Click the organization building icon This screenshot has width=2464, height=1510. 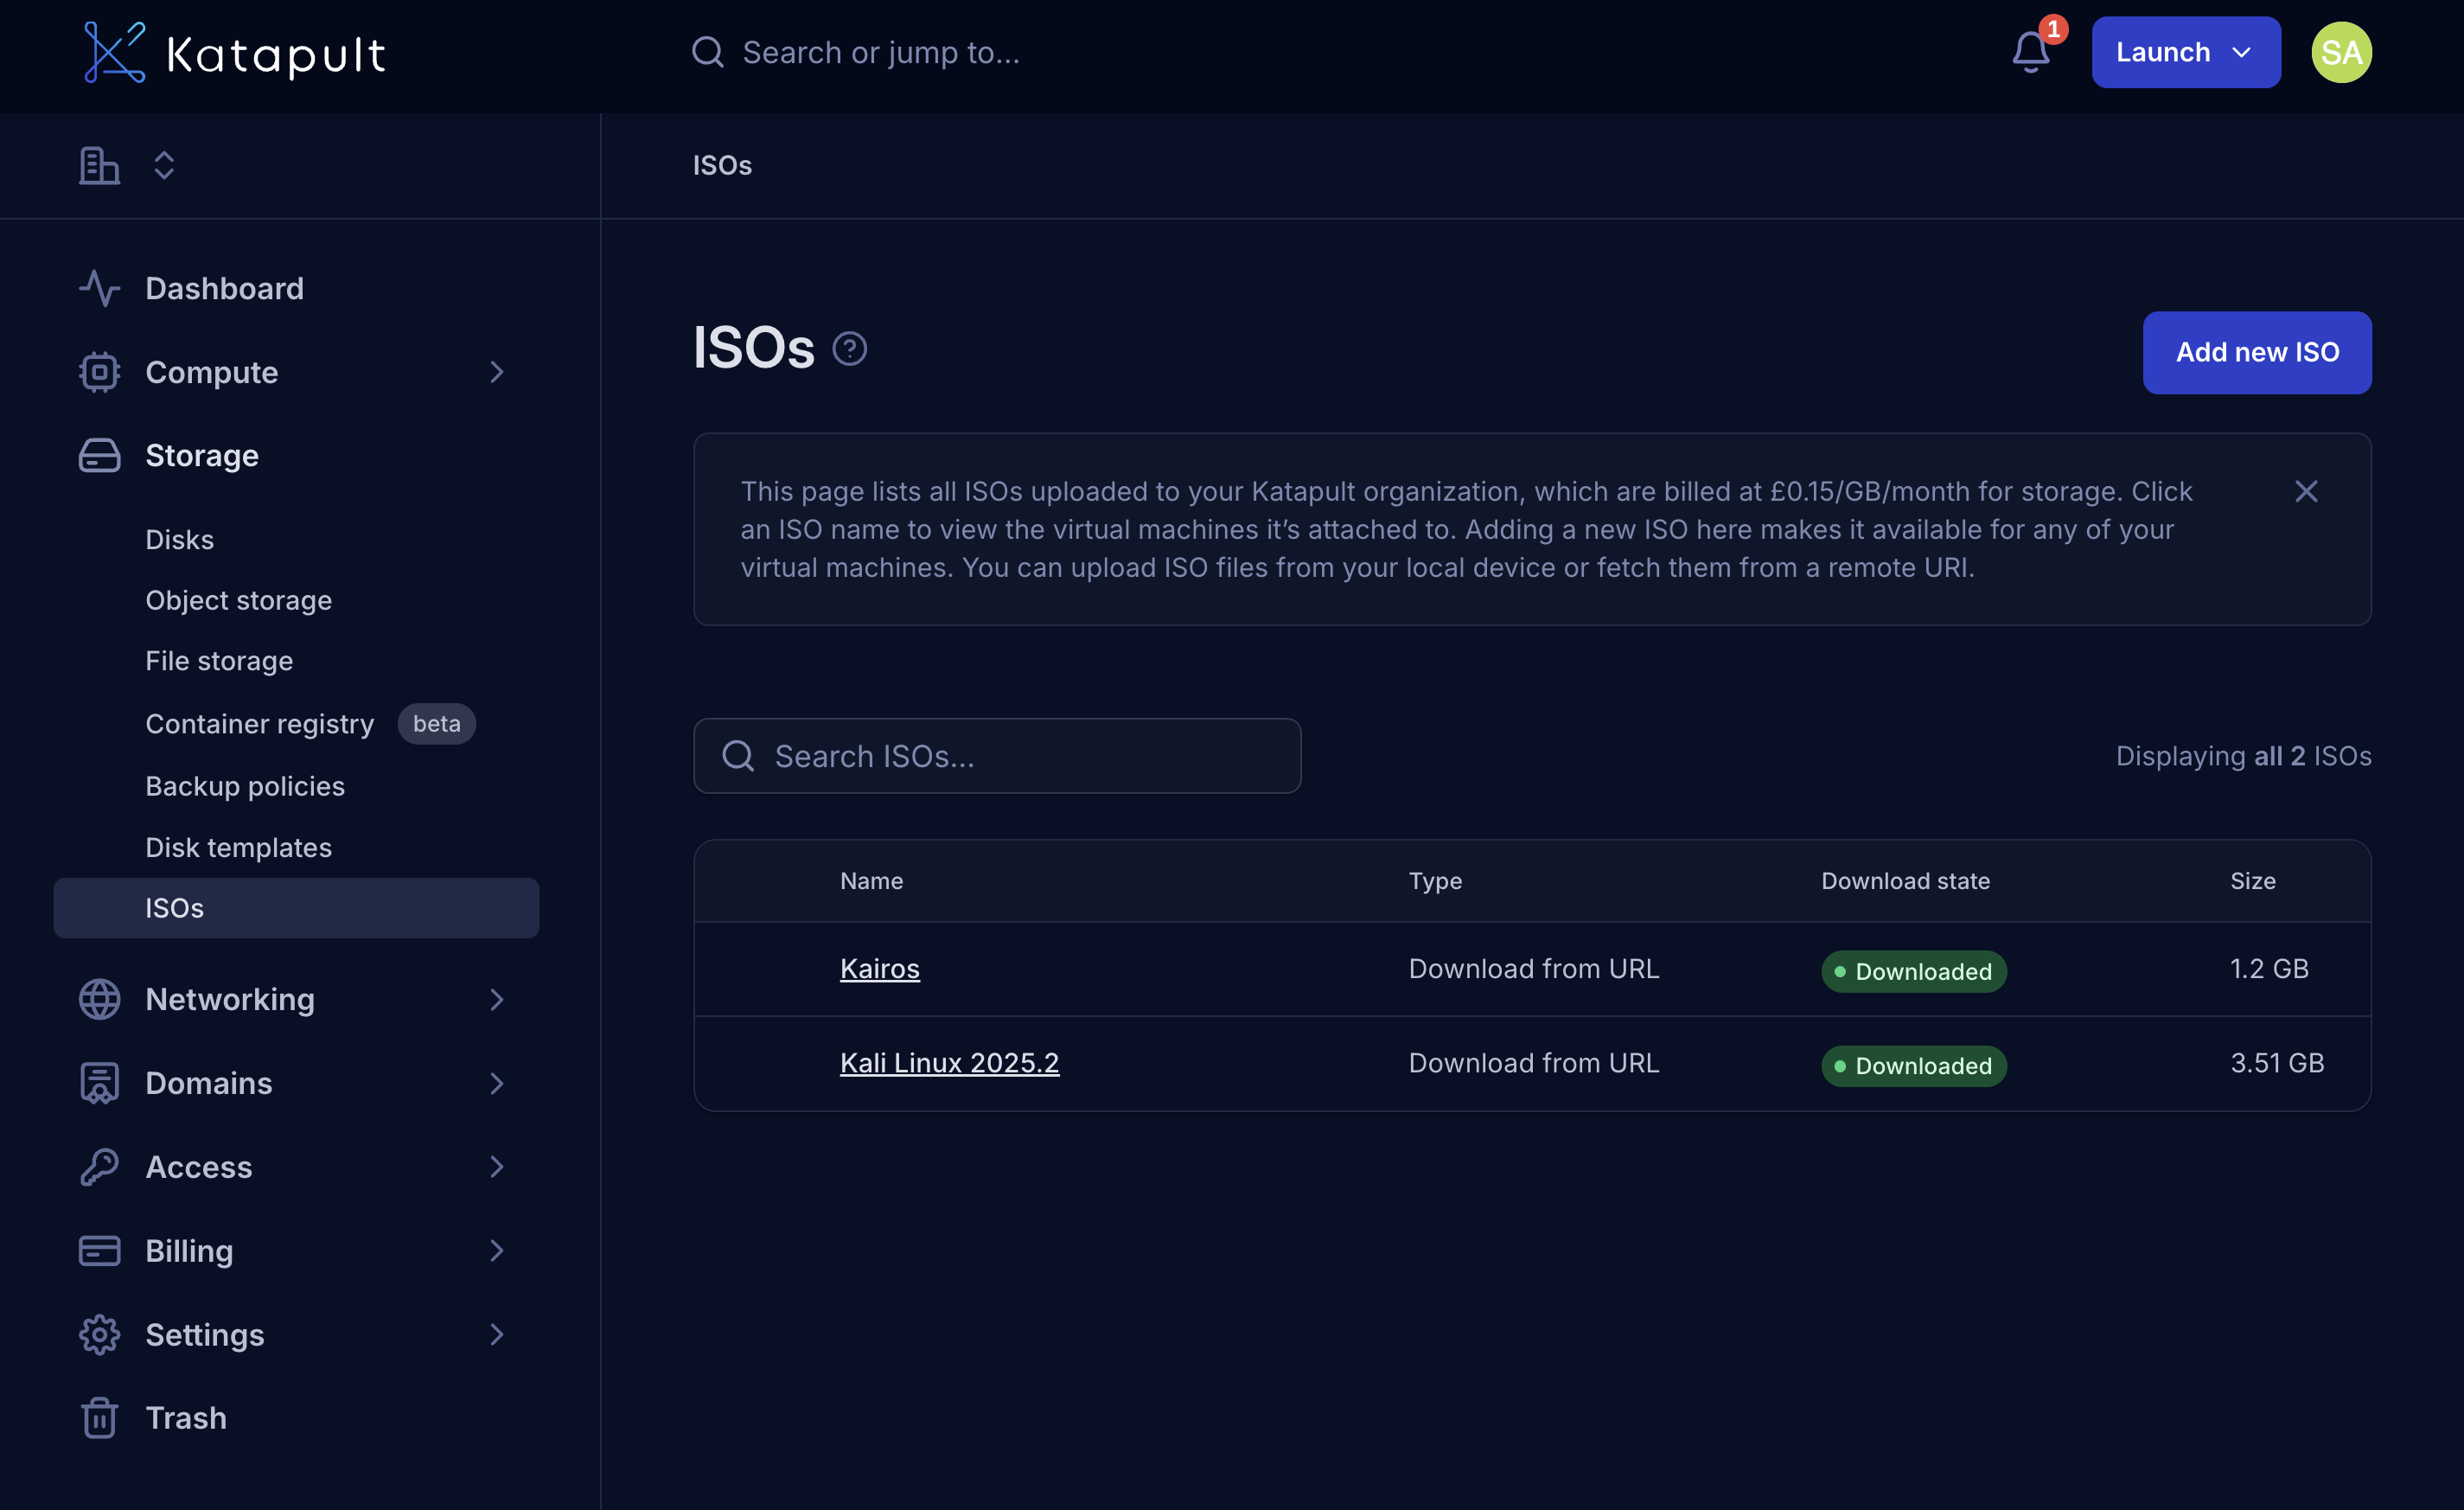tap(99, 165)
